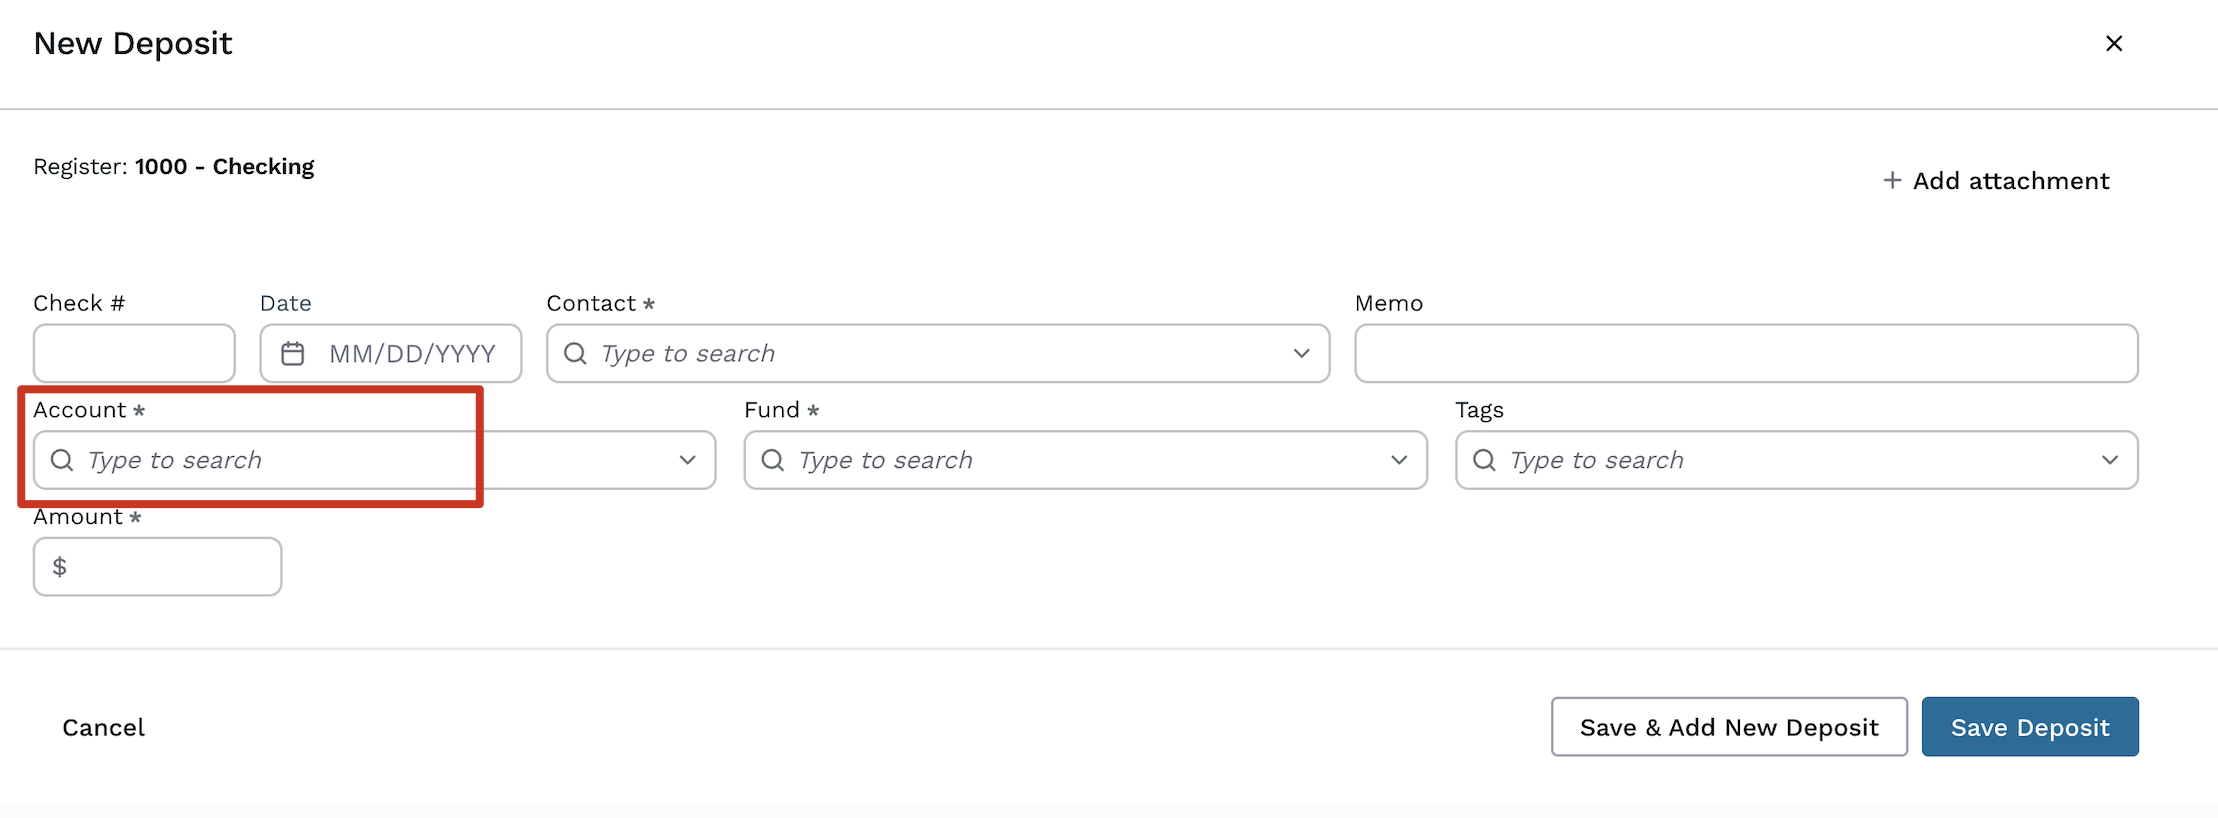Close the New Deposit dialog
The height and width of the screenshot is (818, 2218).
coord(2113,44)
